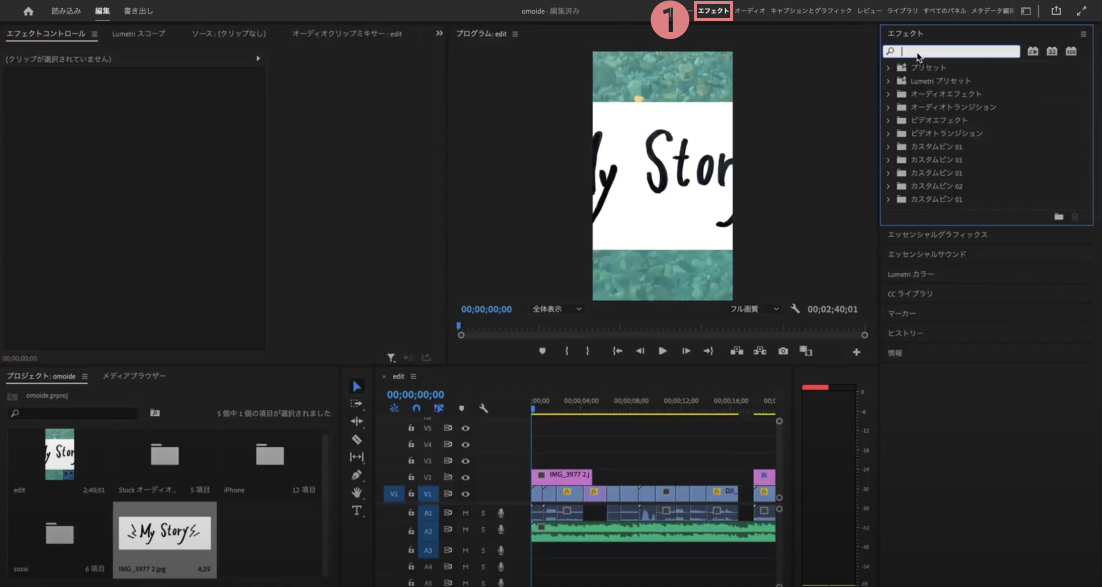
Task: Select the Selection (arrow) tool
Action: (356, 386)
